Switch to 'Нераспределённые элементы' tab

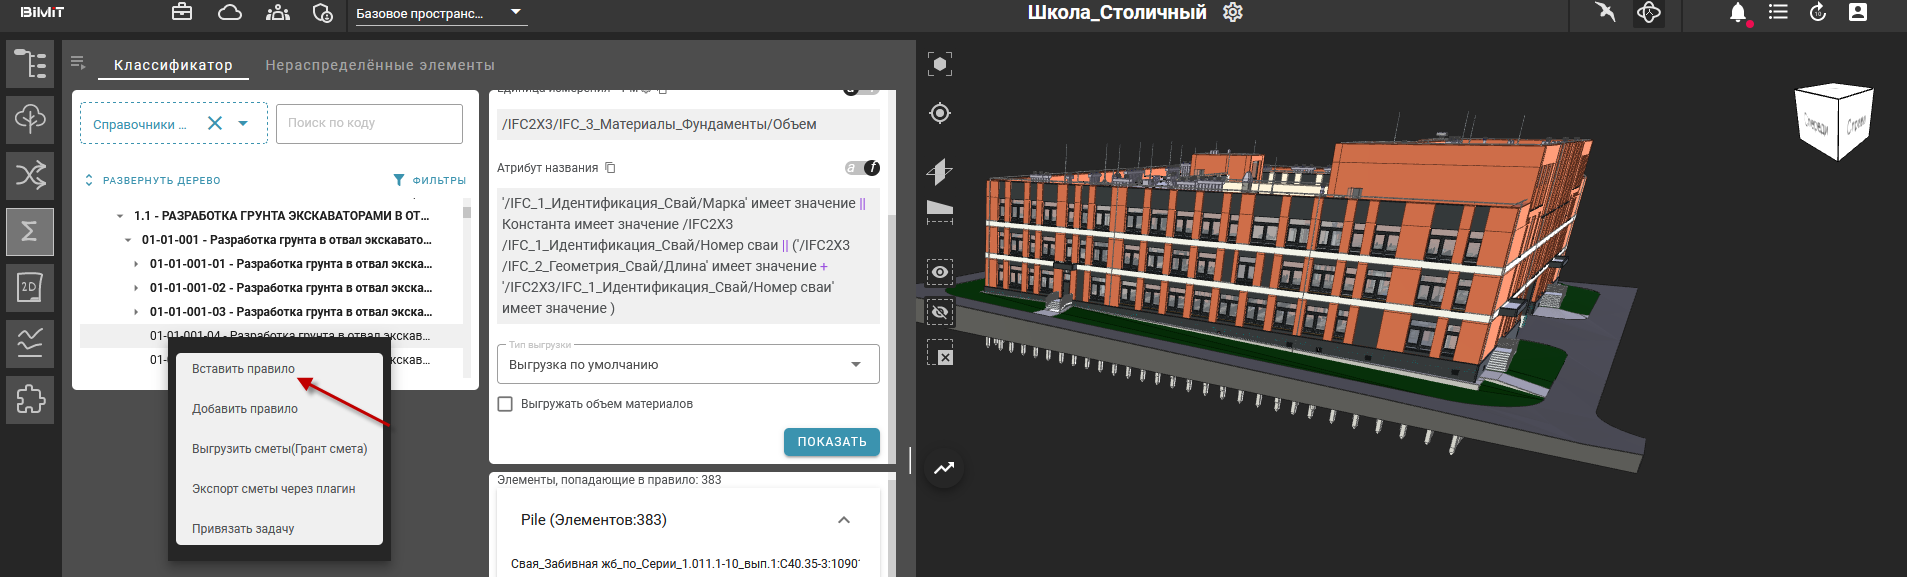tap(380, 65)
